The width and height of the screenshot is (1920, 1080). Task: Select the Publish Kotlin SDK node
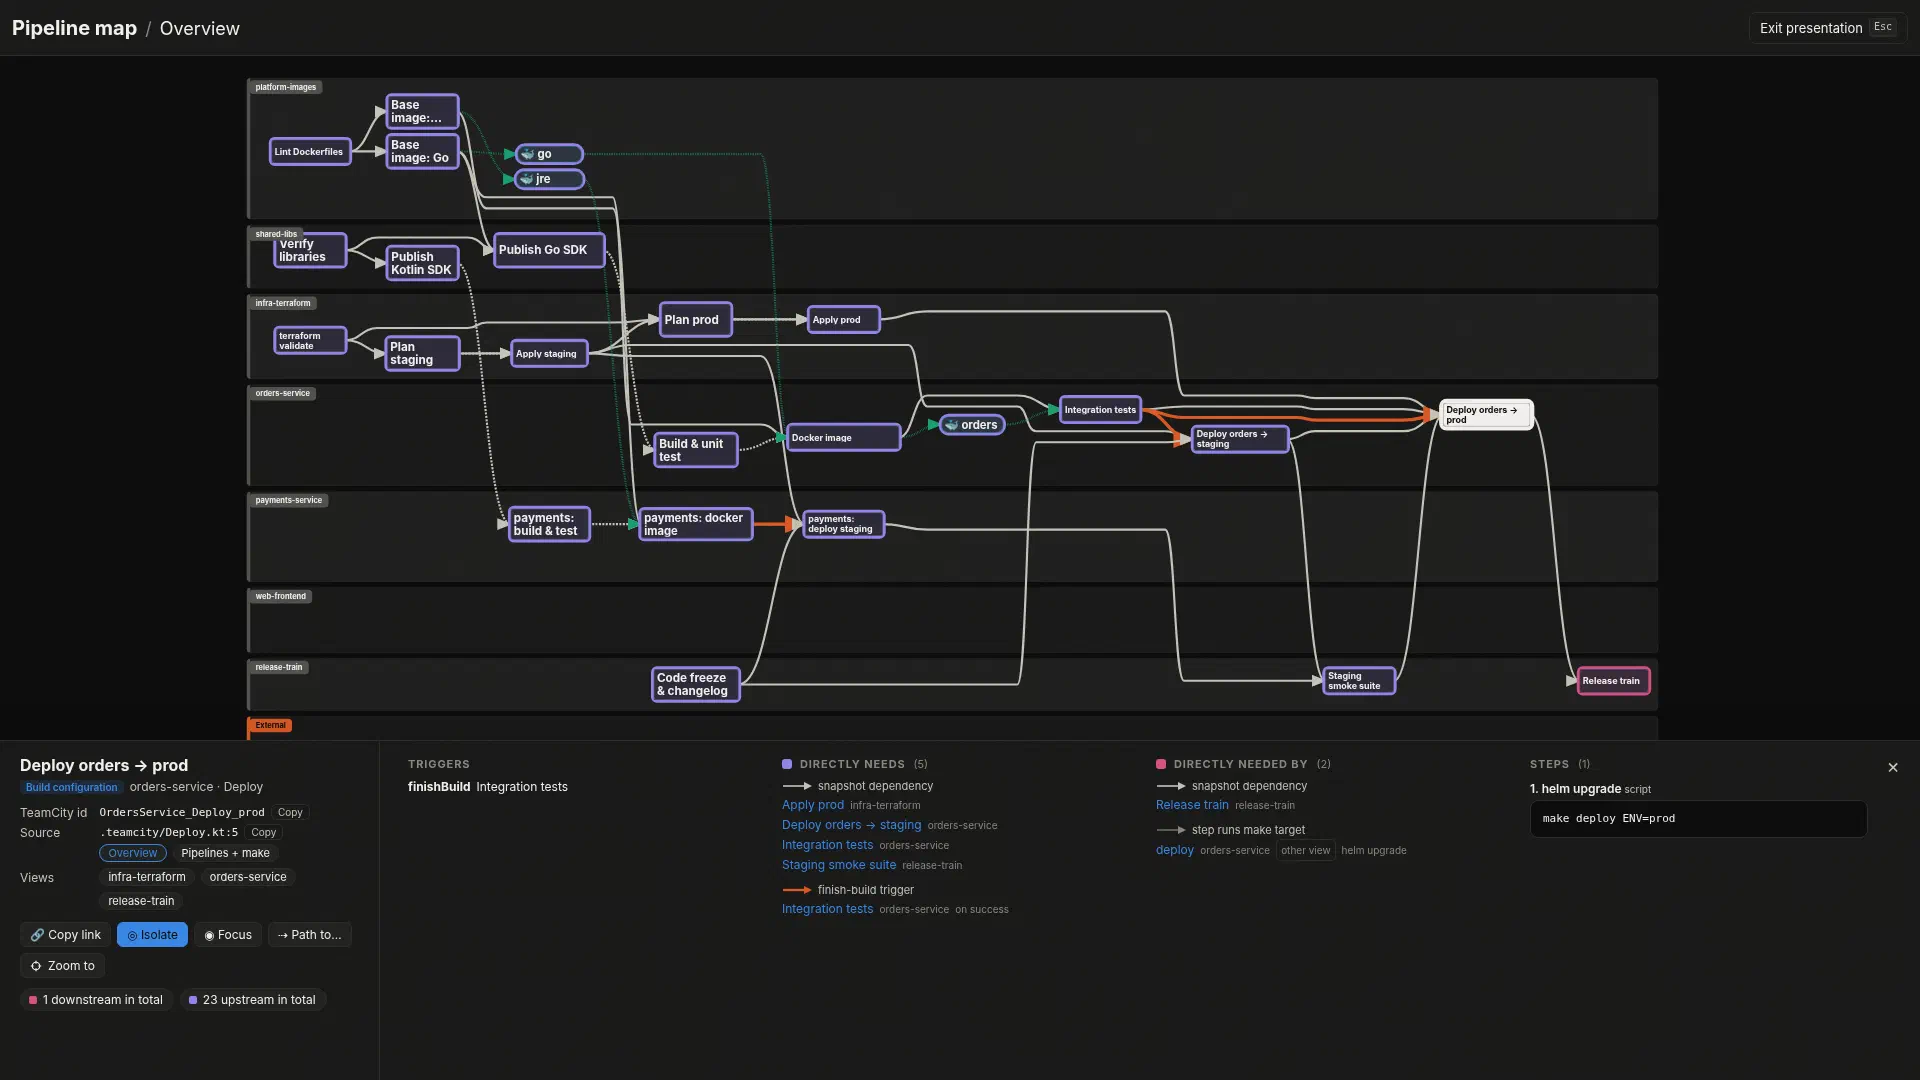[x=422, y=263]
